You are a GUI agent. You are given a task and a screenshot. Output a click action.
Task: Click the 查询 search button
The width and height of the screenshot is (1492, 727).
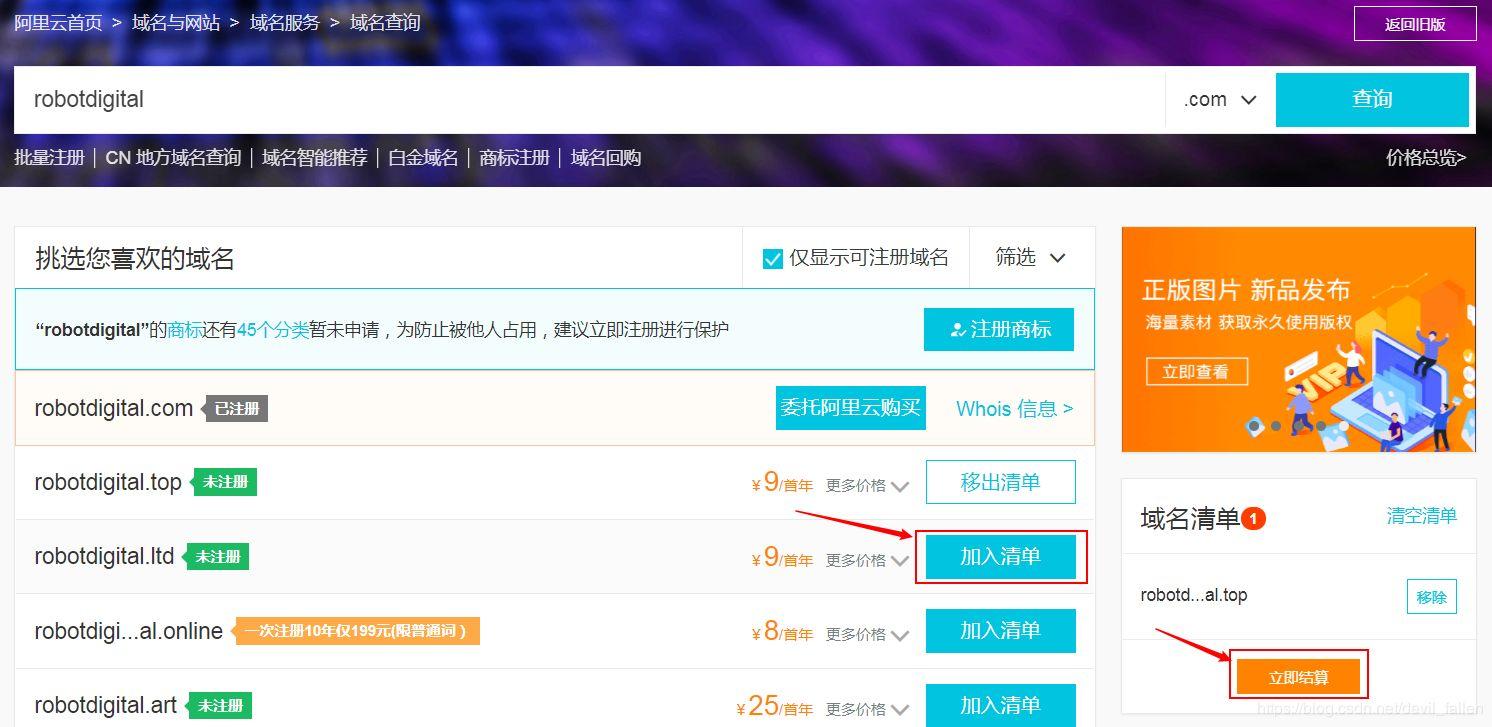[1372, 99]
